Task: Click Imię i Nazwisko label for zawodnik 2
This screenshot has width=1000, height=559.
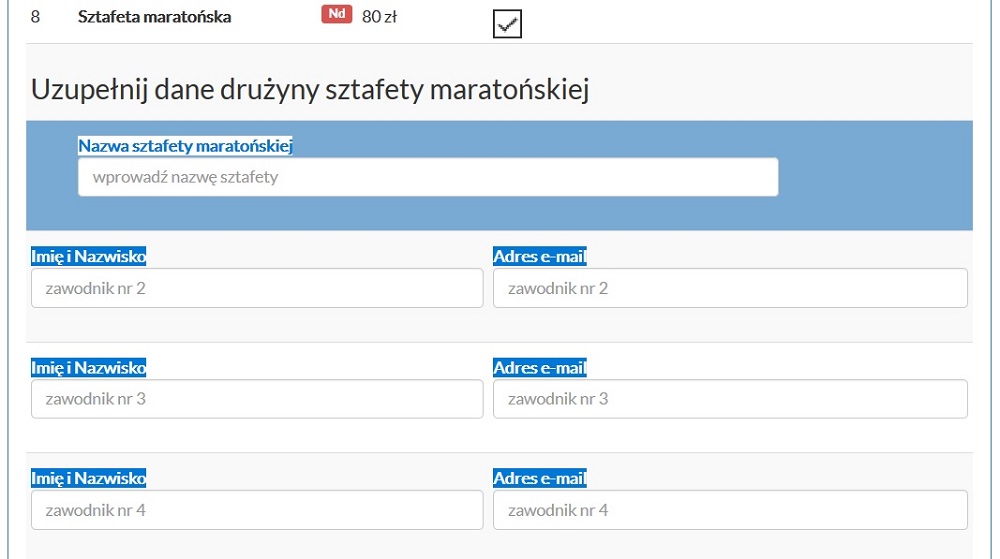Action: click(89, 257)
